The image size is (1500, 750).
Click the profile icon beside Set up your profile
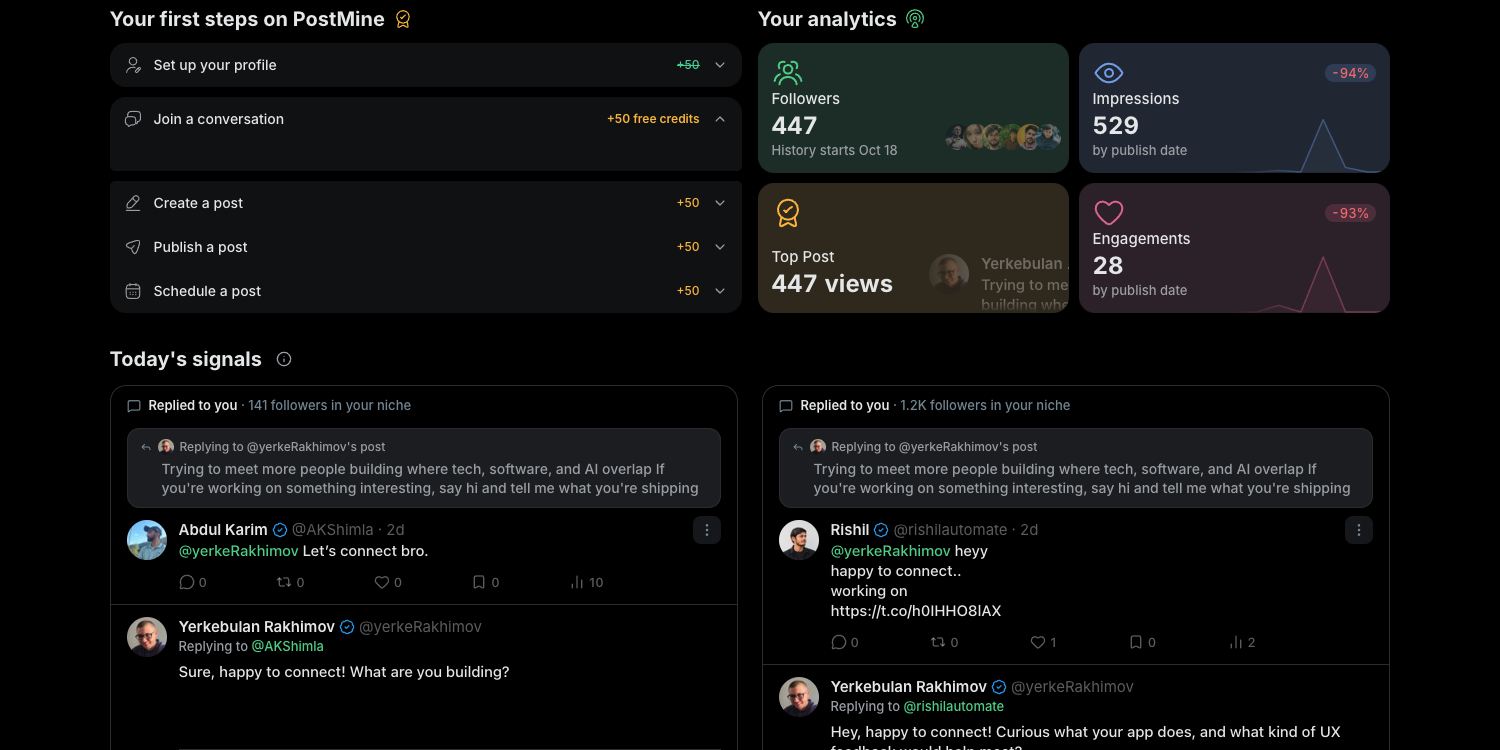(133, 65)
